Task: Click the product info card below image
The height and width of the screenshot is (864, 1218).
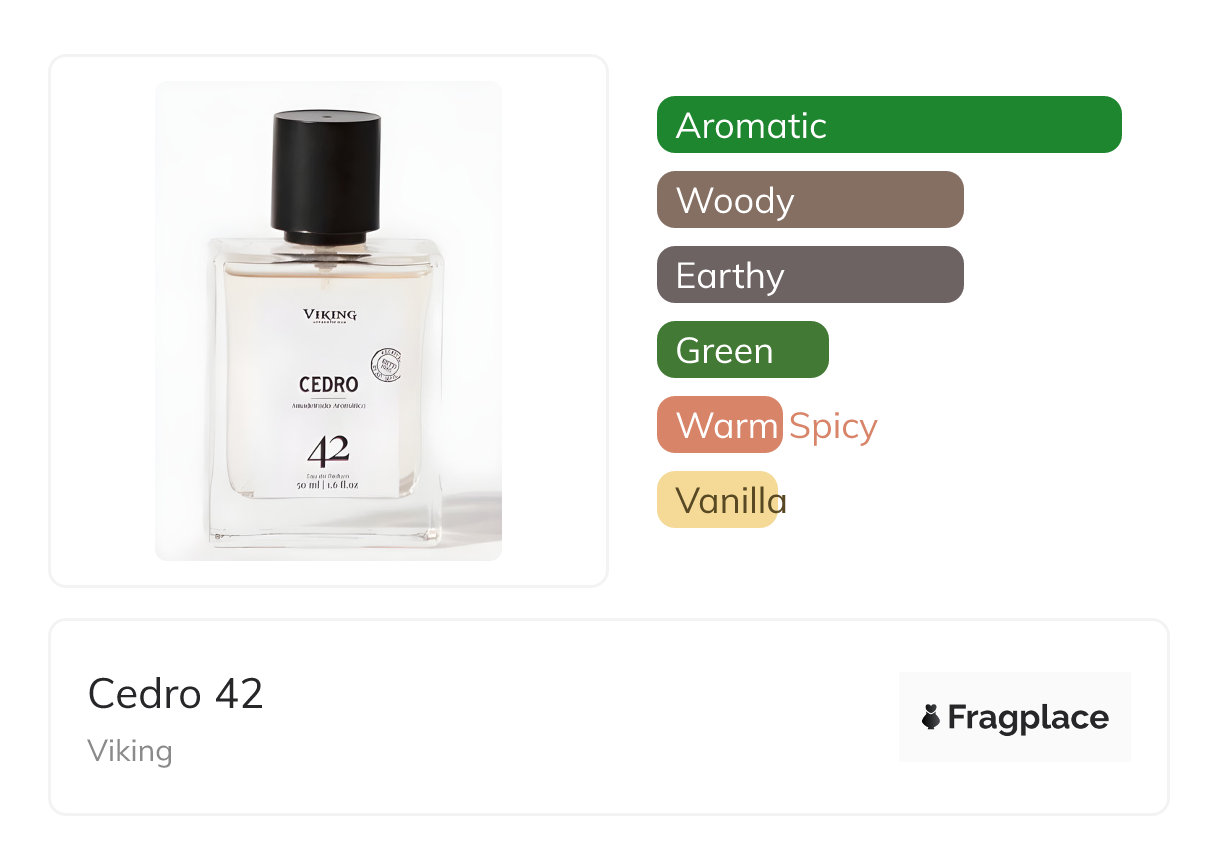Action: [609, 717]
